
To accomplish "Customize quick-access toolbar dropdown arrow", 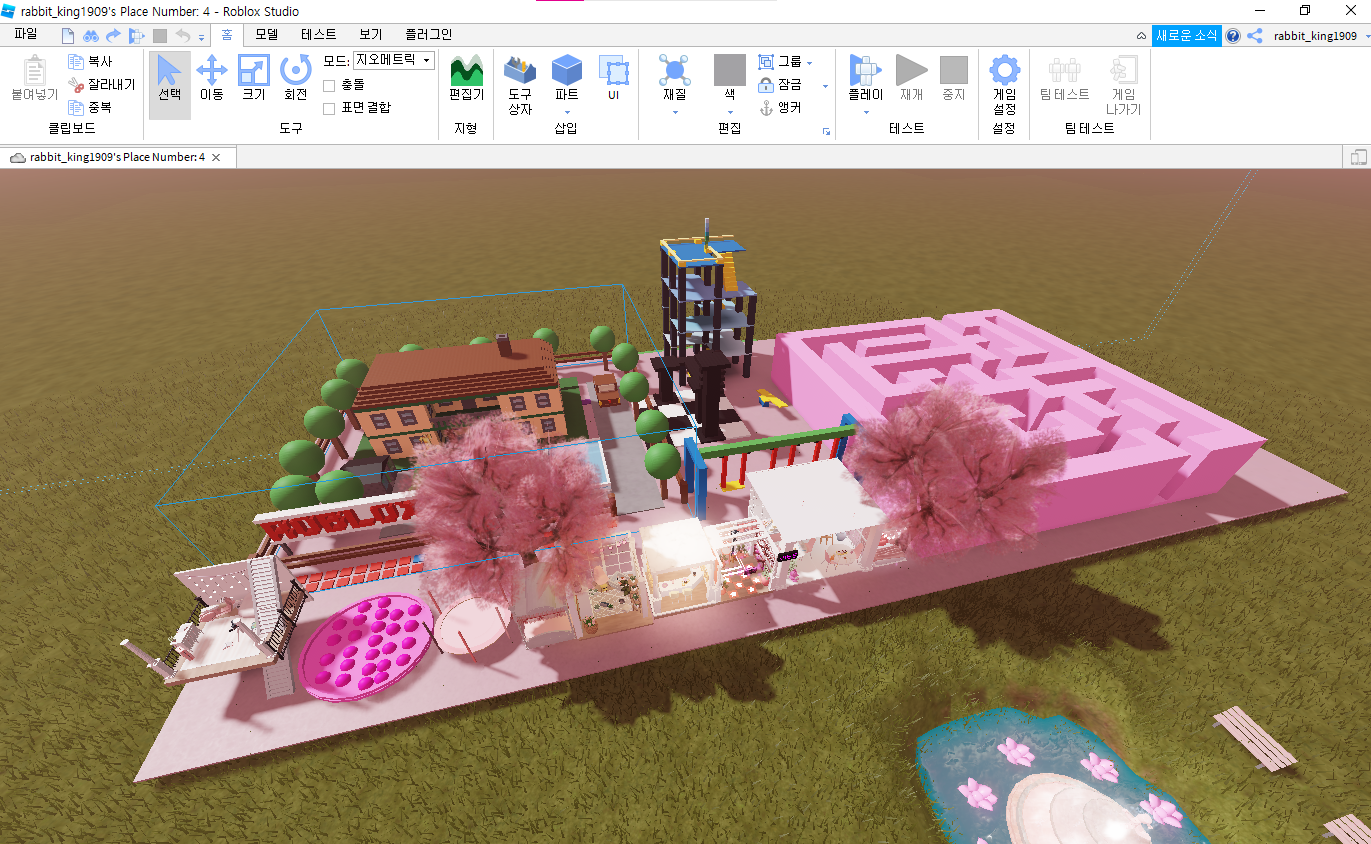I will pos(201,37).
